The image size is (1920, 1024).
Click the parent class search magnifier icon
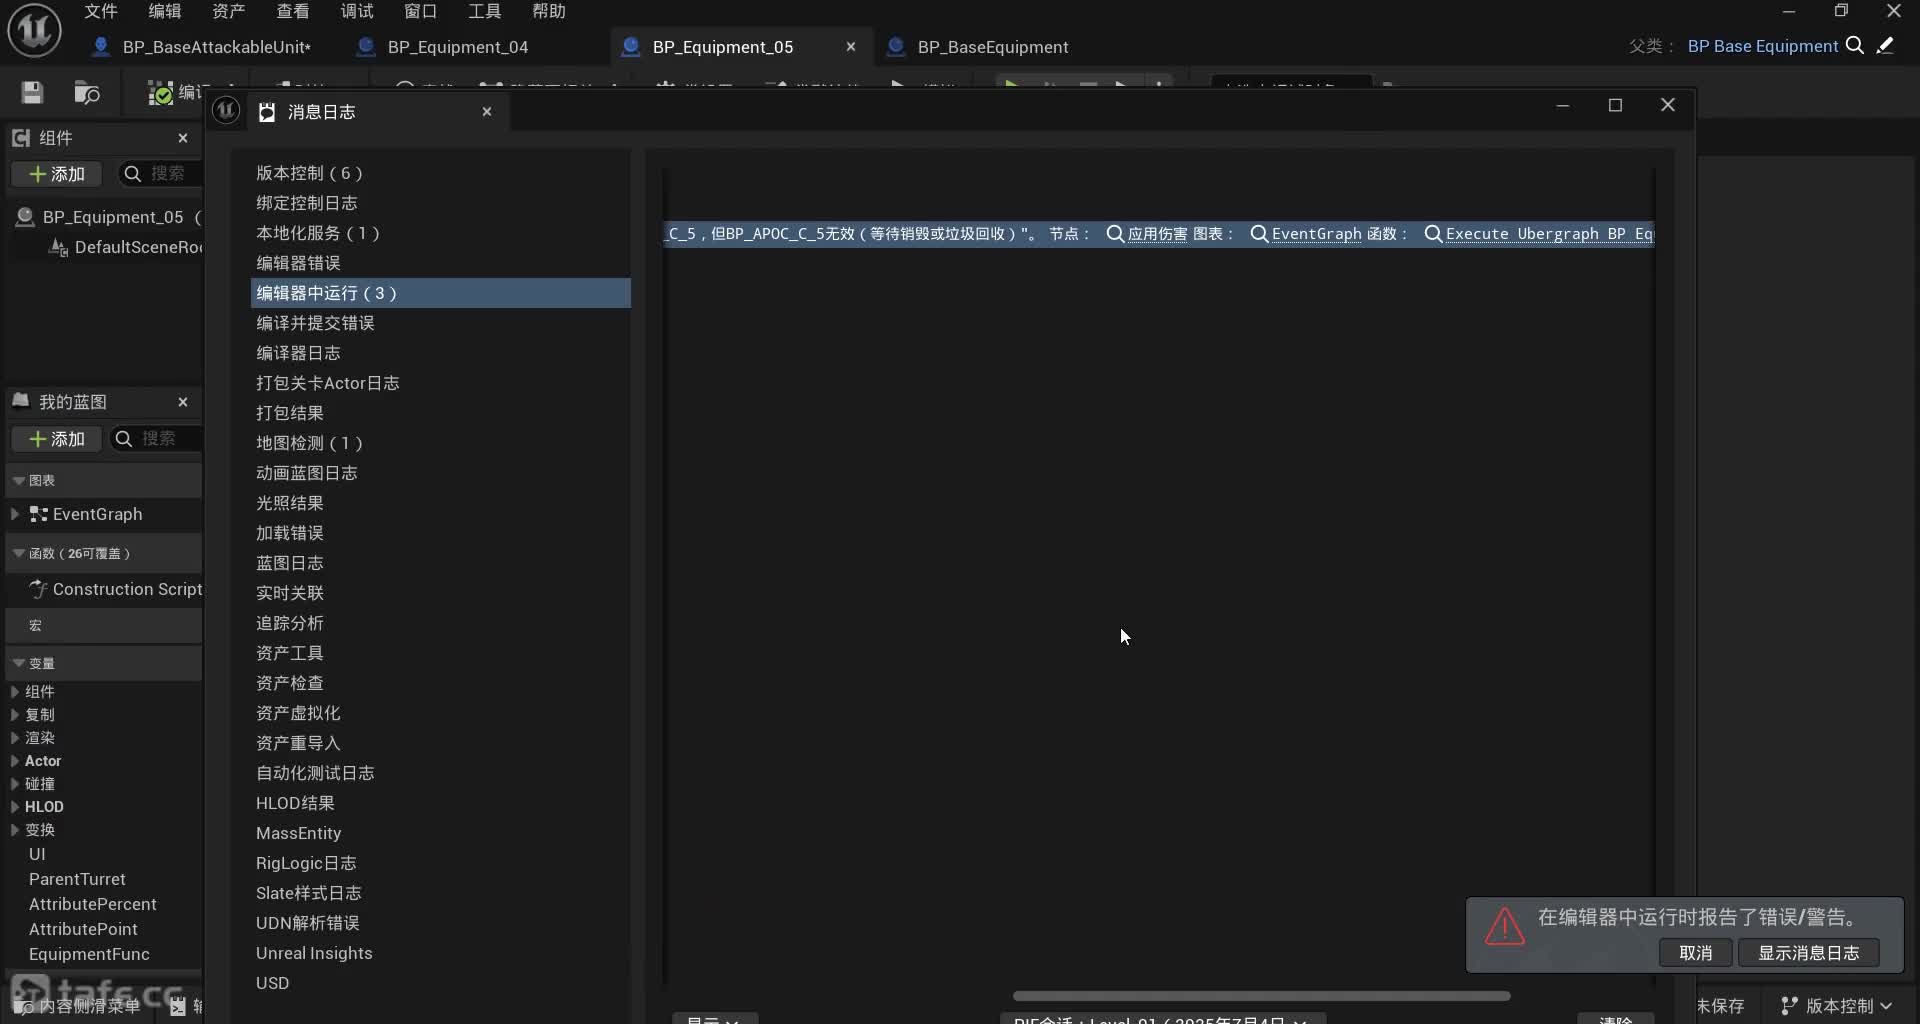click(1854, 46)
